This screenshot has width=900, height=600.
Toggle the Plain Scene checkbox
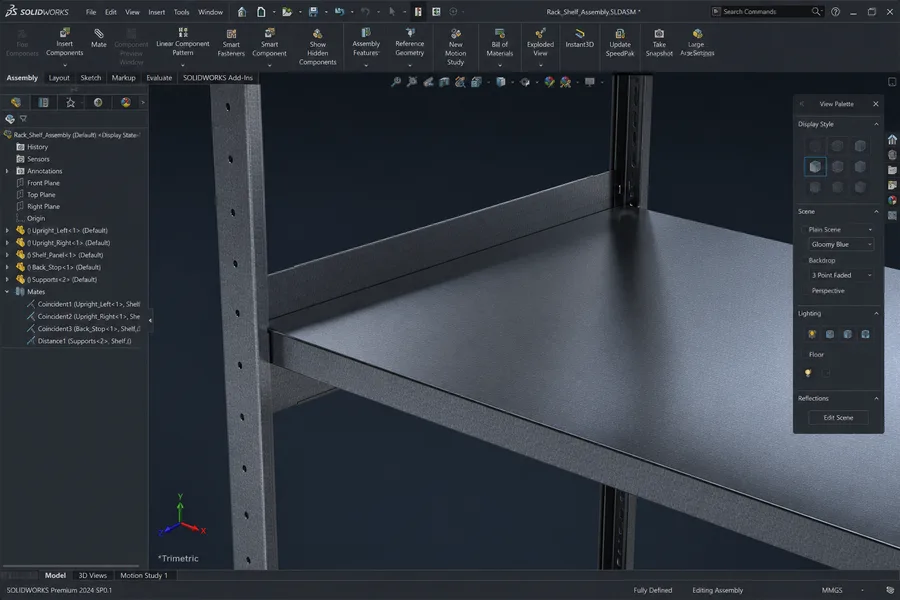coord(804,229)
